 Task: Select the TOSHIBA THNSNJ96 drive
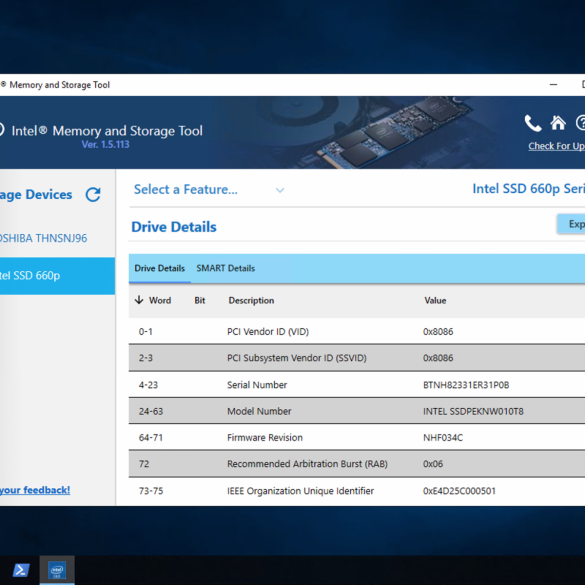[43, 238]
